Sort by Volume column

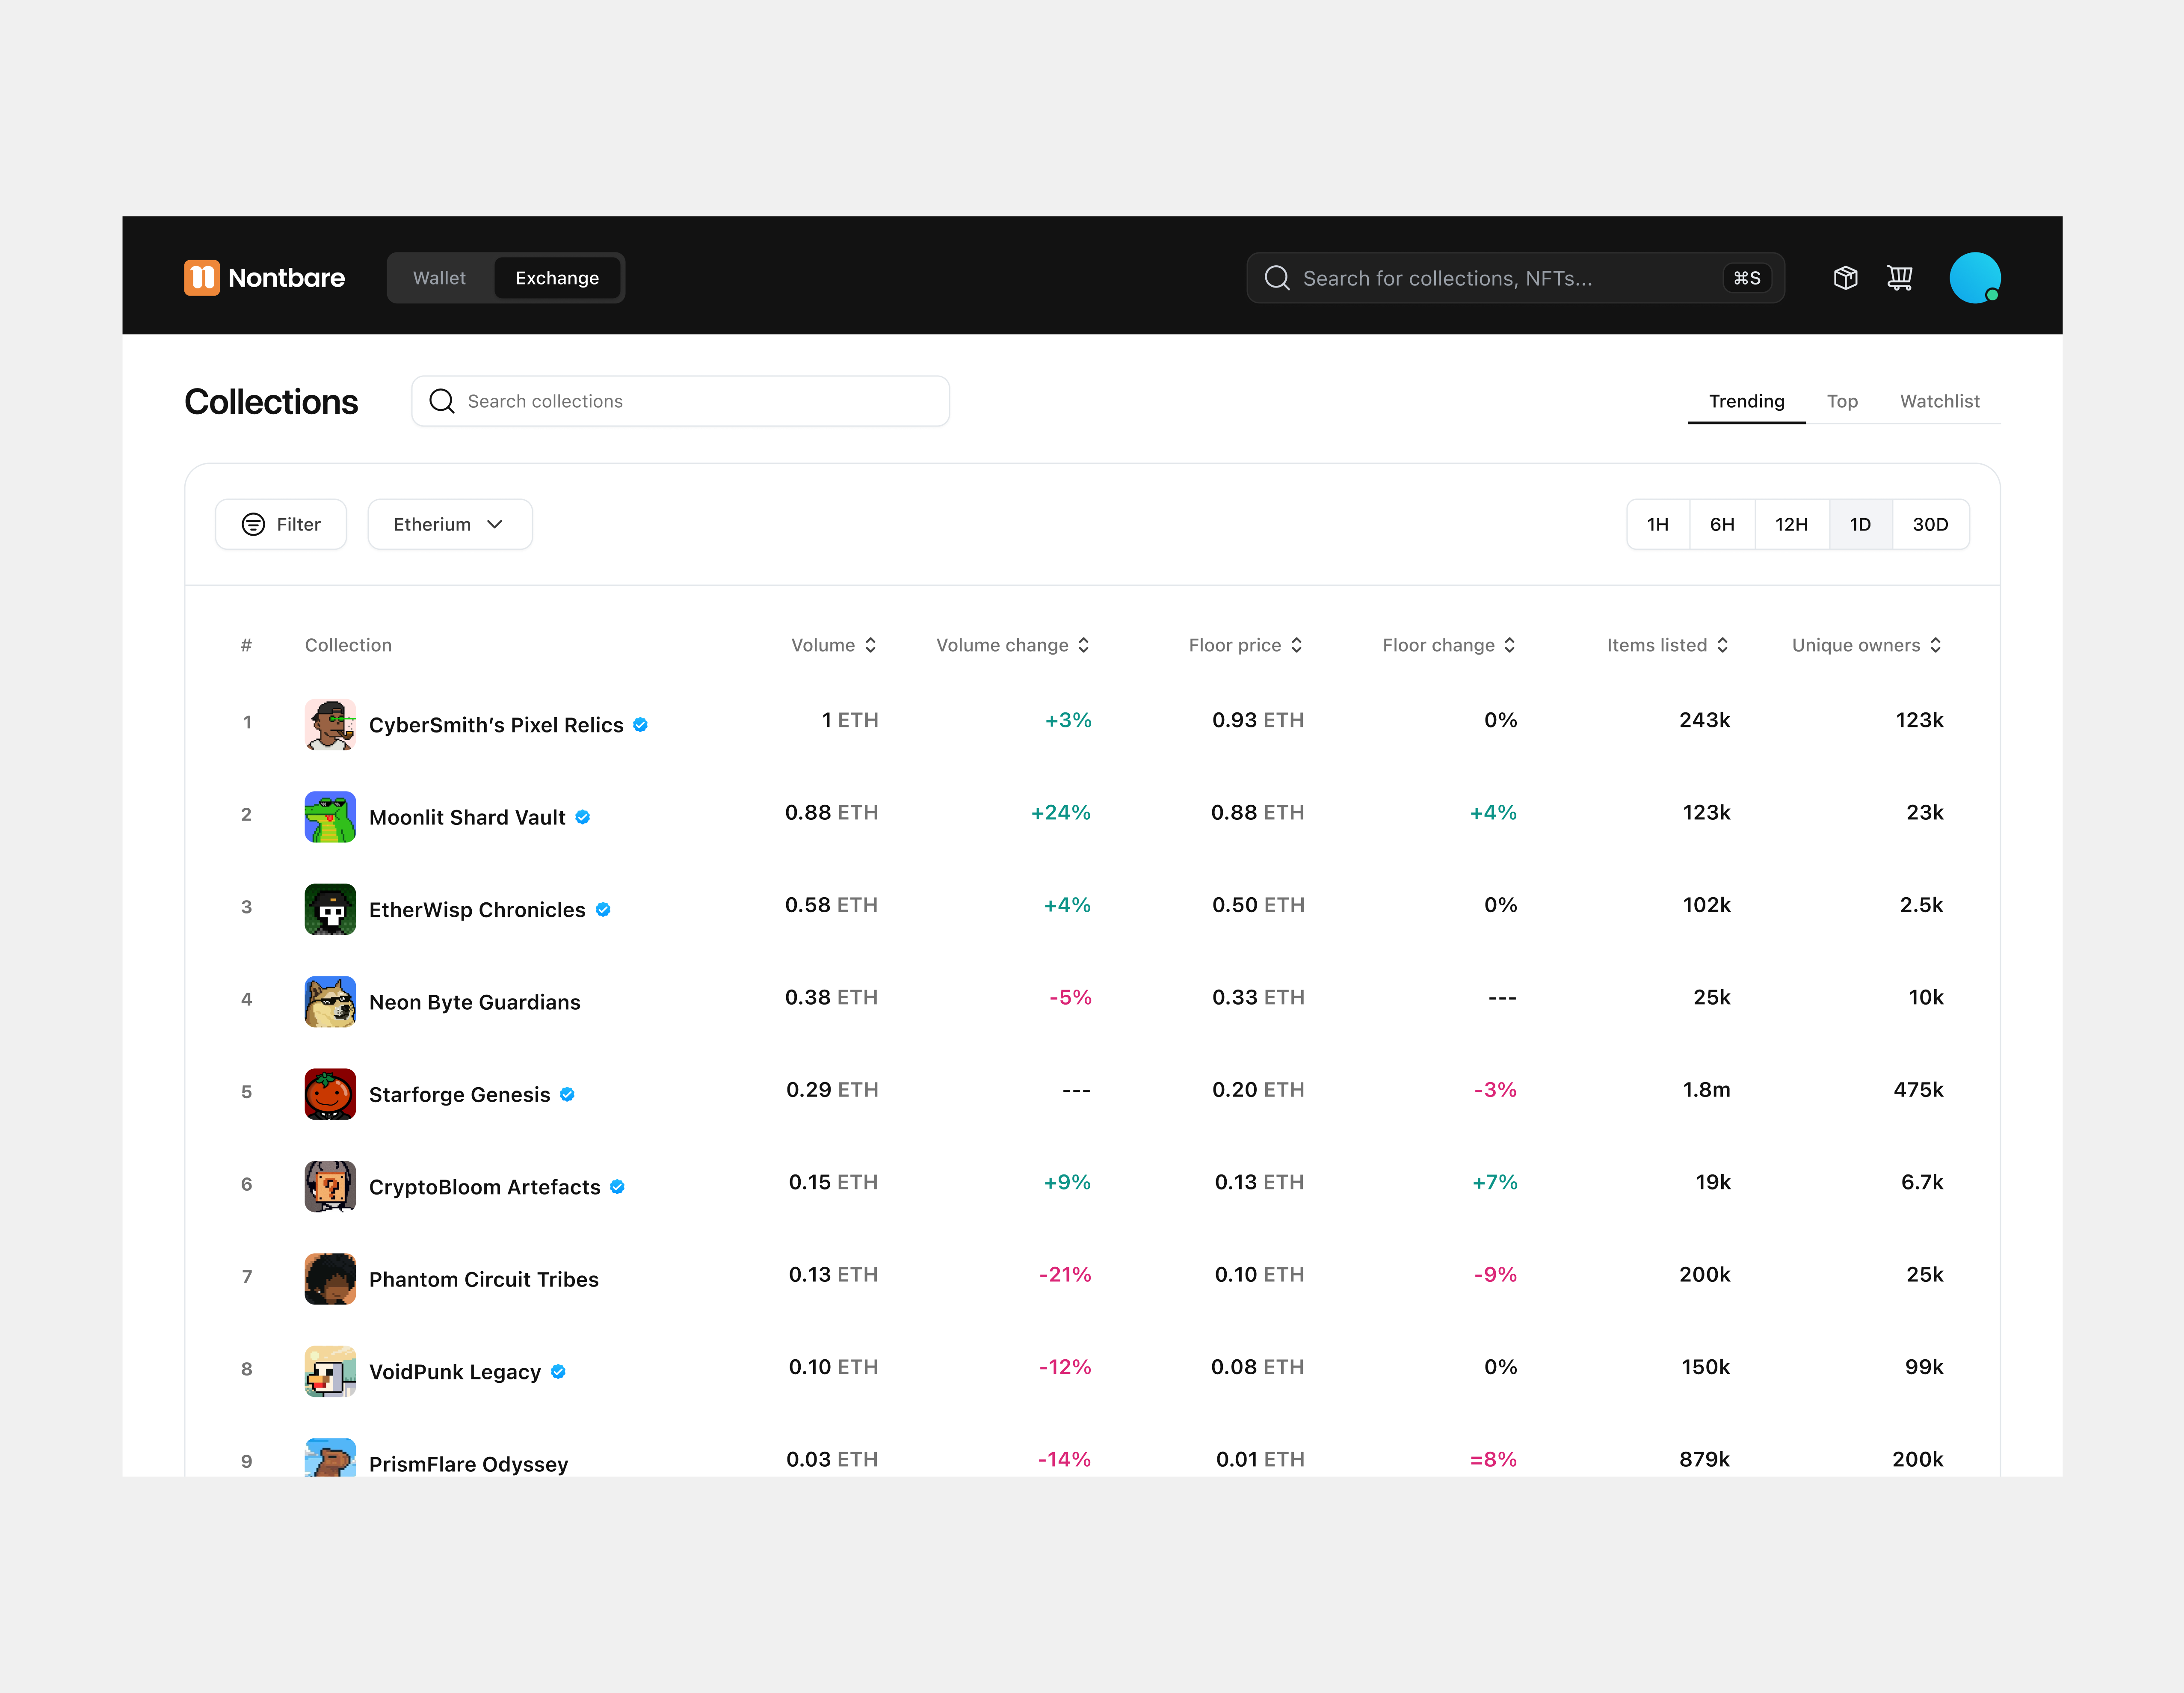[834, 645]
